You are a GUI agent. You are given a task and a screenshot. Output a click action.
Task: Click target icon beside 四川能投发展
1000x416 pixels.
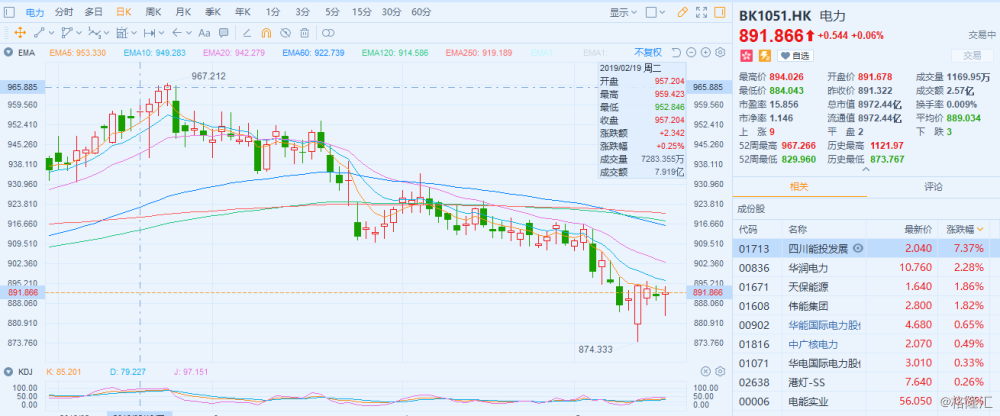[x=858, y=248]
